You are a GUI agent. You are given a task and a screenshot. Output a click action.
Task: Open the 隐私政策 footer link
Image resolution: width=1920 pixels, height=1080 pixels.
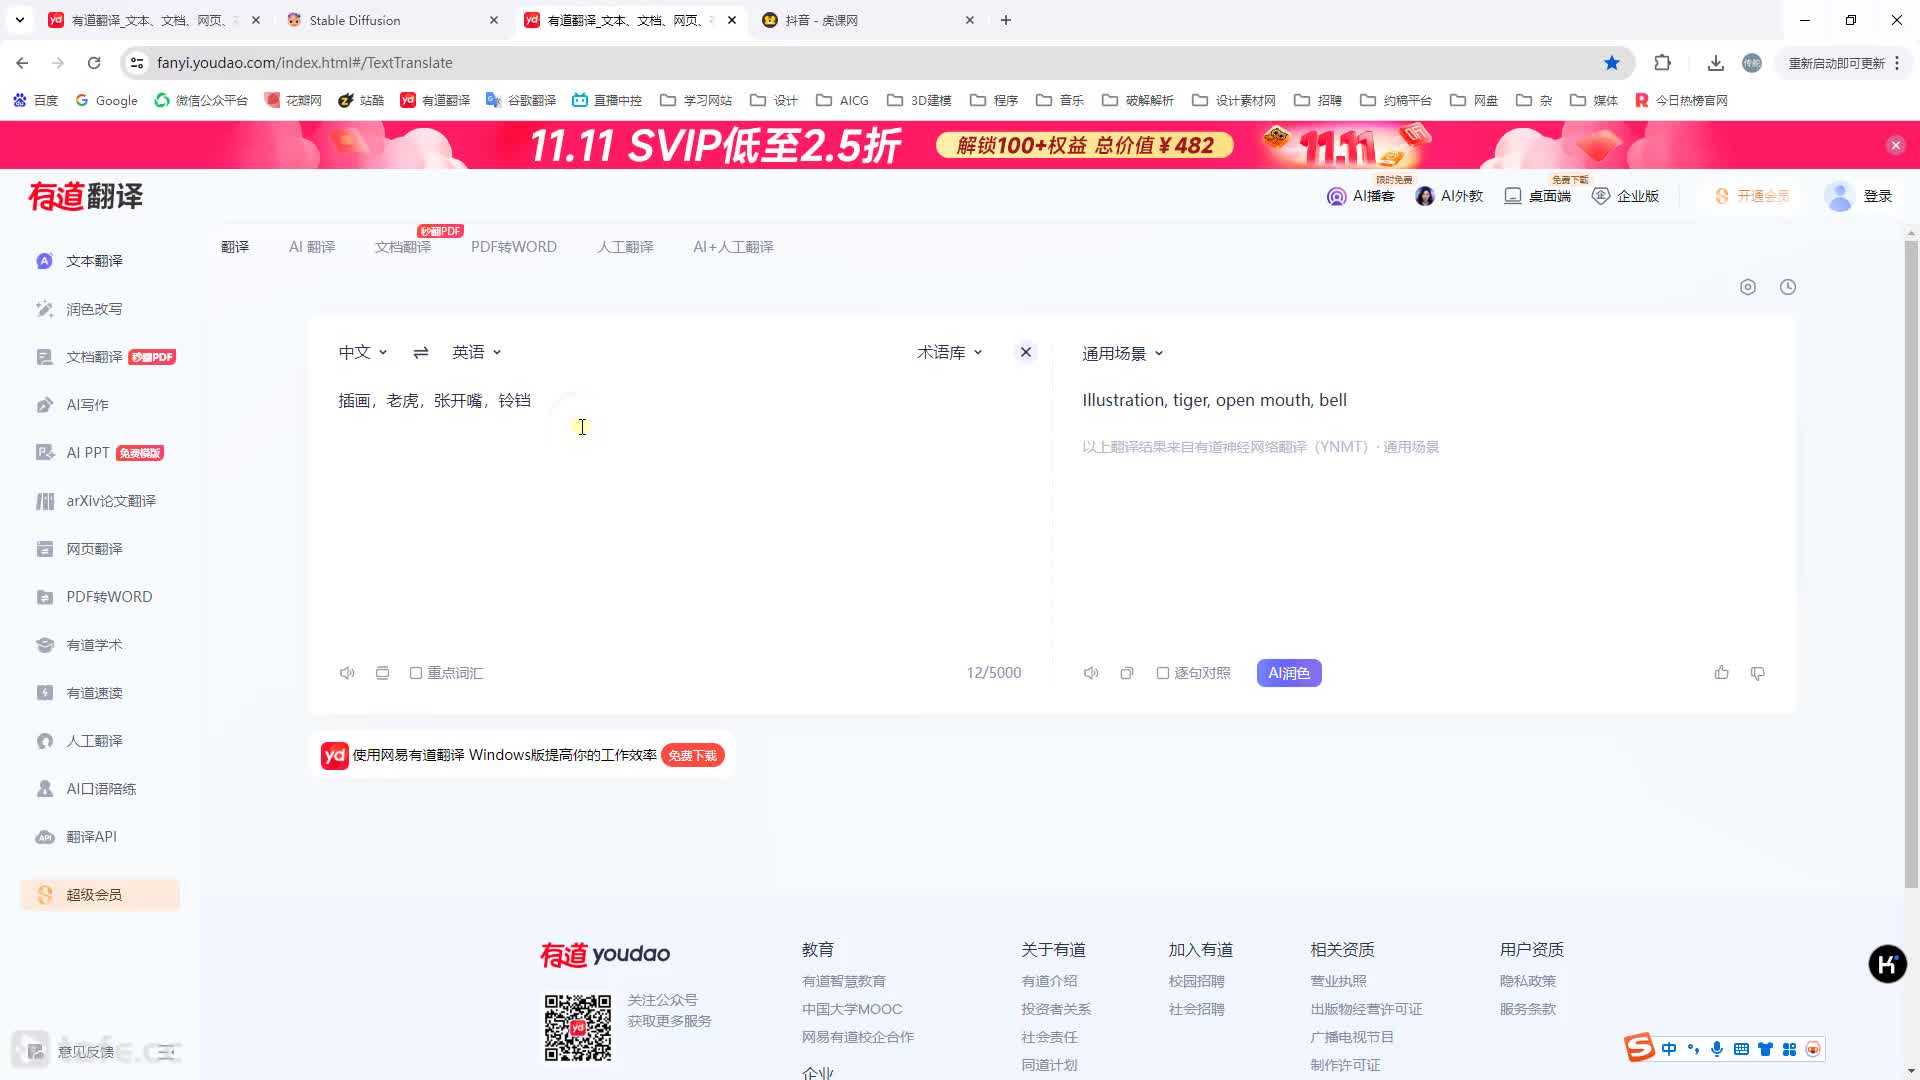pos(1528,981)
